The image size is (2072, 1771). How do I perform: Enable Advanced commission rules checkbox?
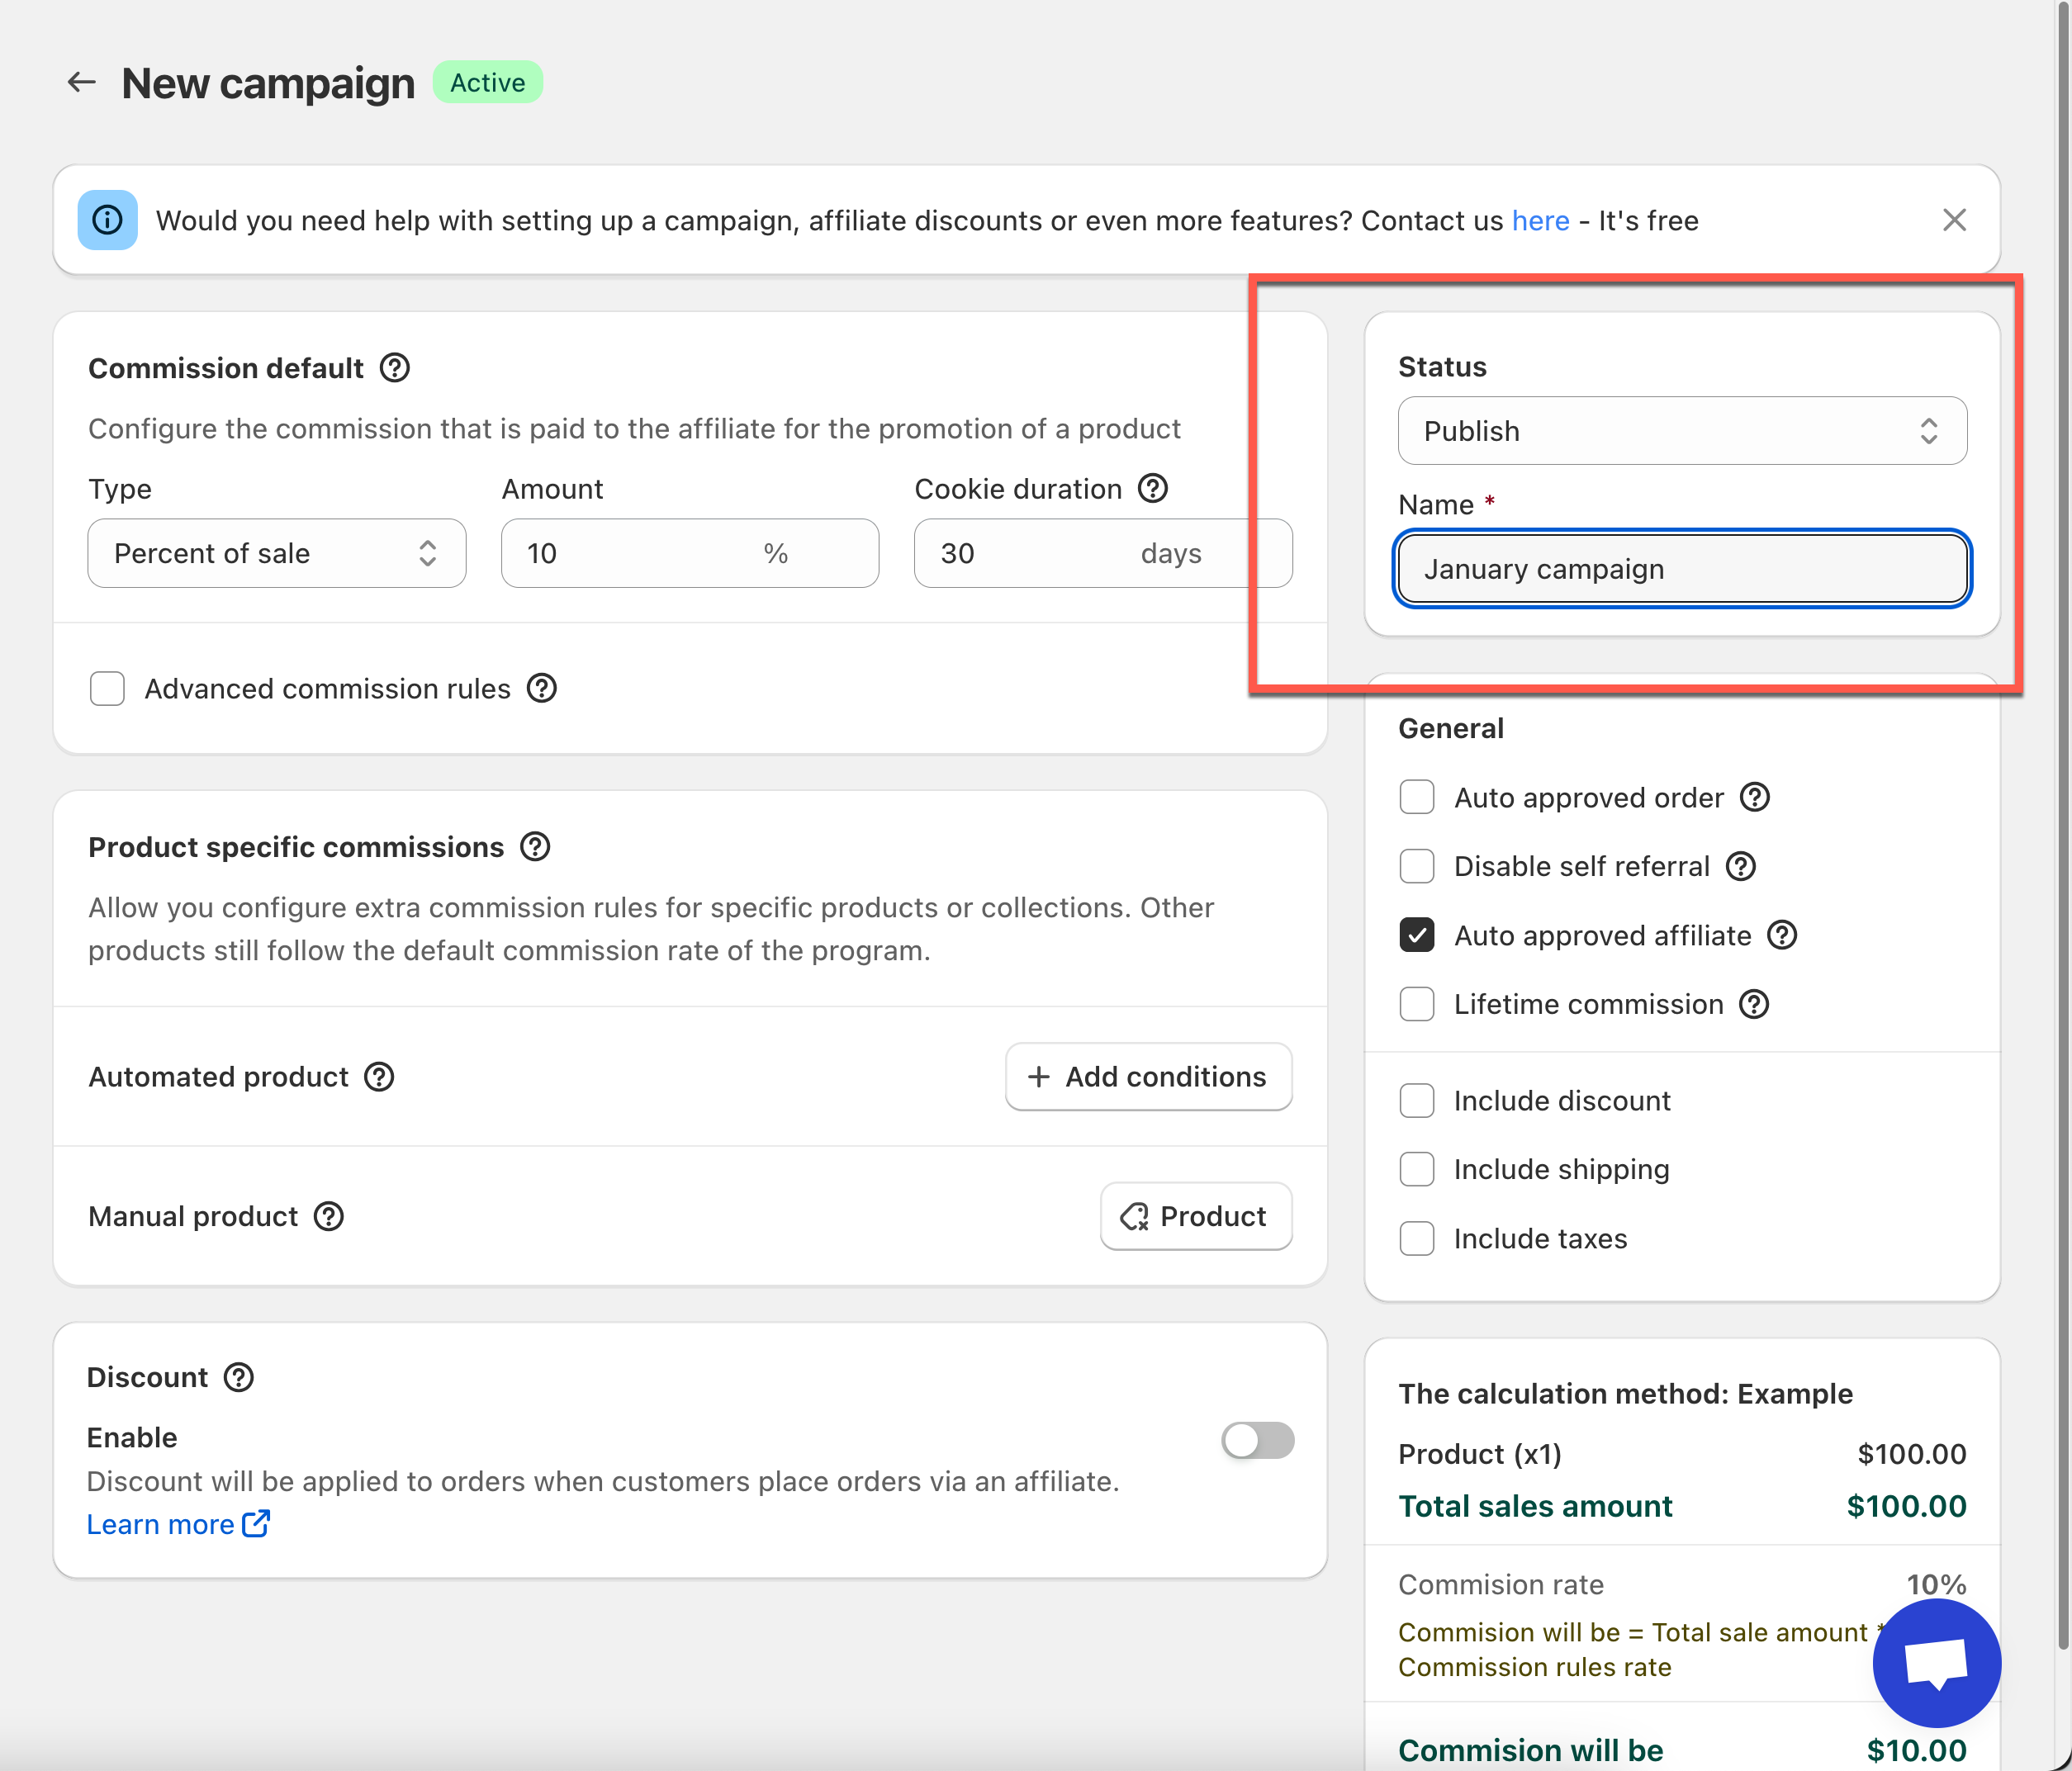click(x=107, y=689)
